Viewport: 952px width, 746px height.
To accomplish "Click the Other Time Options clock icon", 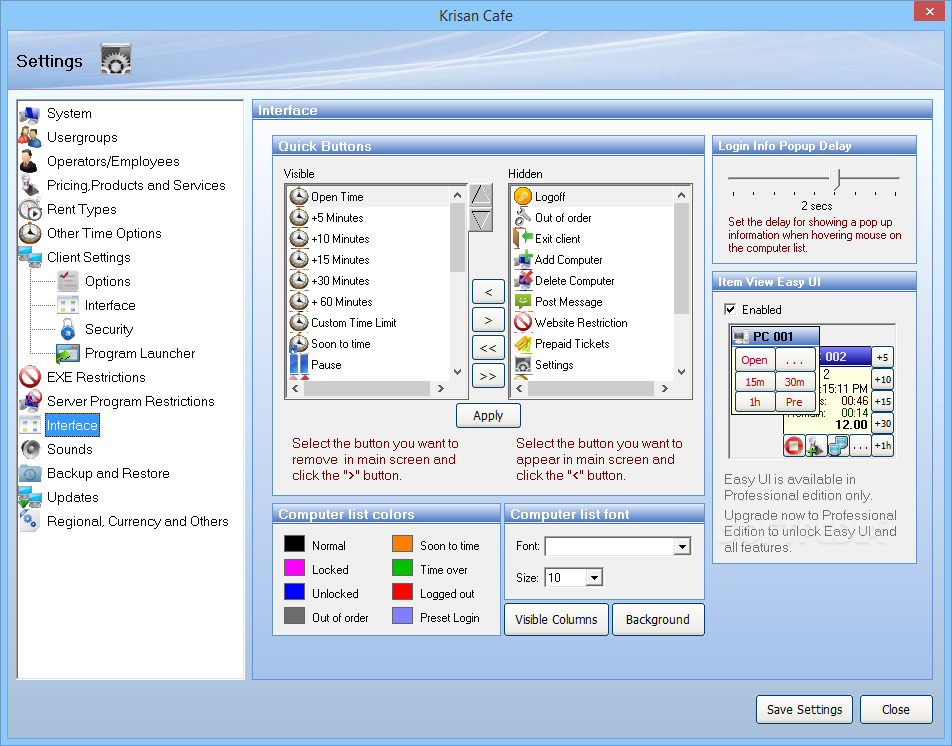I will point(30,233).
